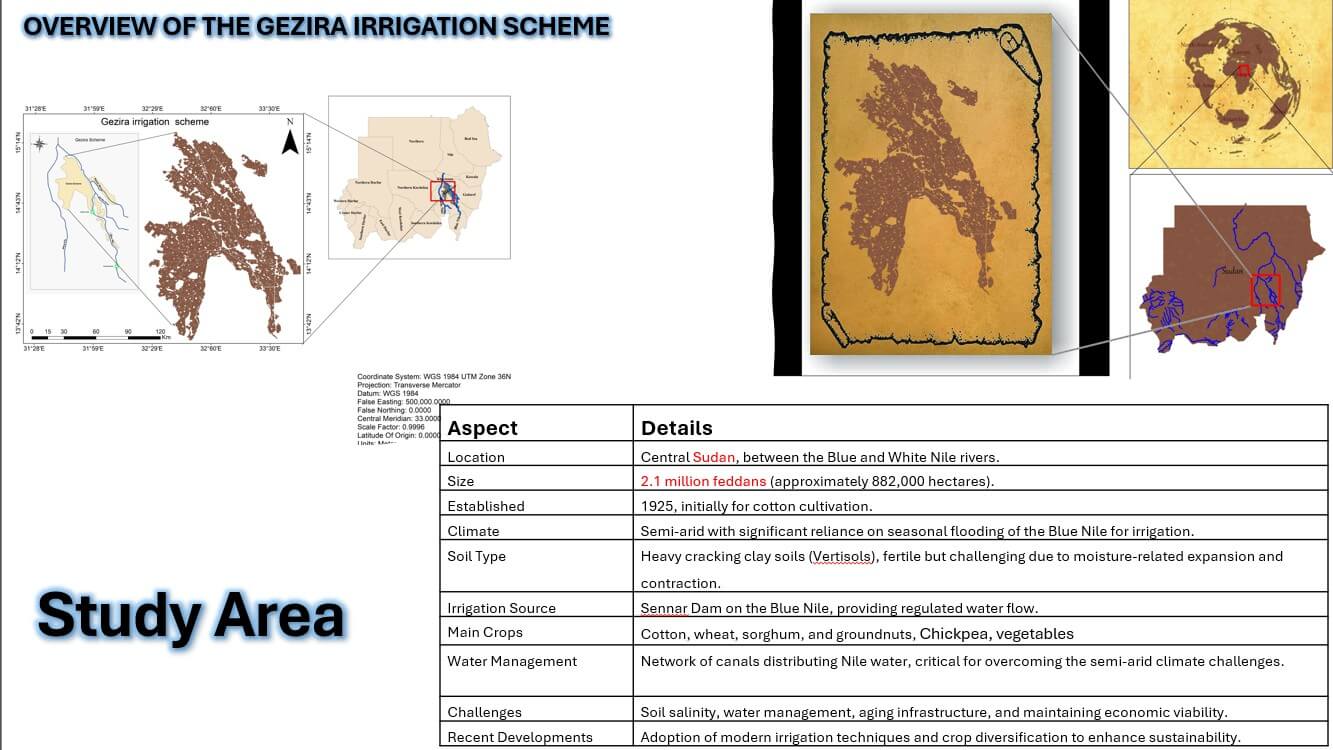Select the slide title "Overview of the Gezira Irrigation Scheme"
This screenshot has width=1333, height=750.
coord(316,26)
